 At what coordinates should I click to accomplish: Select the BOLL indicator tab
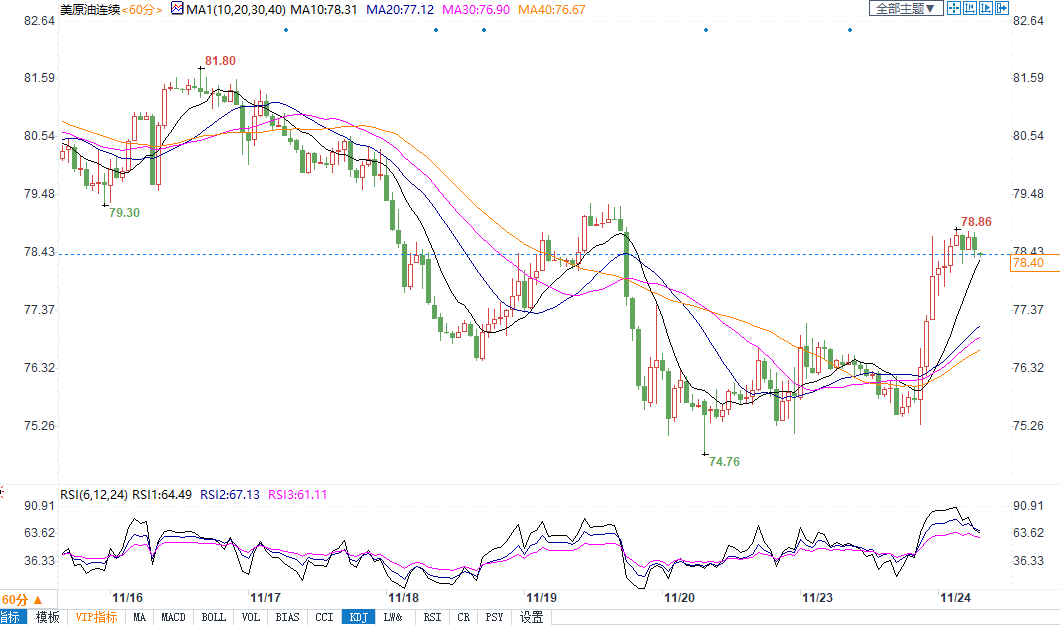tap(213, 617)
